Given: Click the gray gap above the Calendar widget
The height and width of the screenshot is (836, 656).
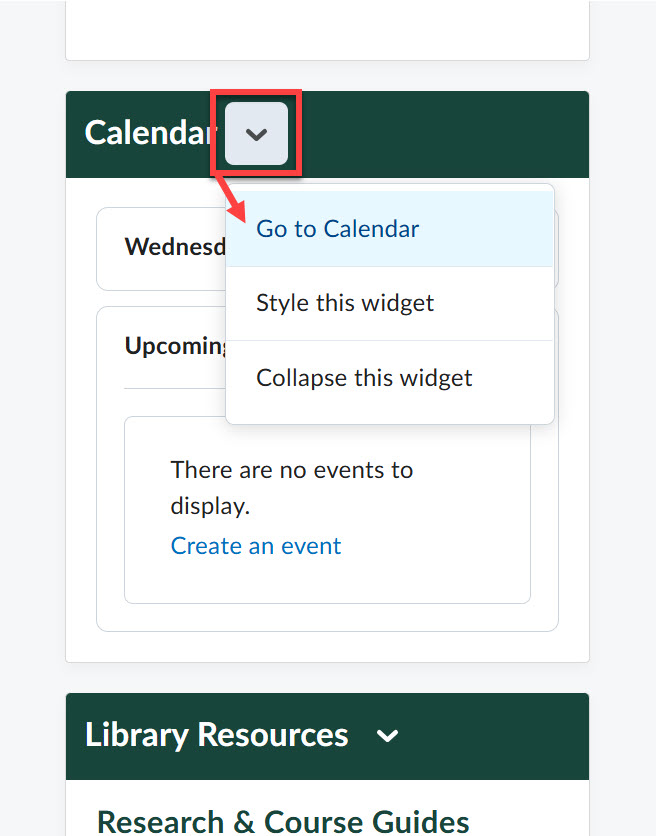Looking at the screenshot, I should pos(327,76).
